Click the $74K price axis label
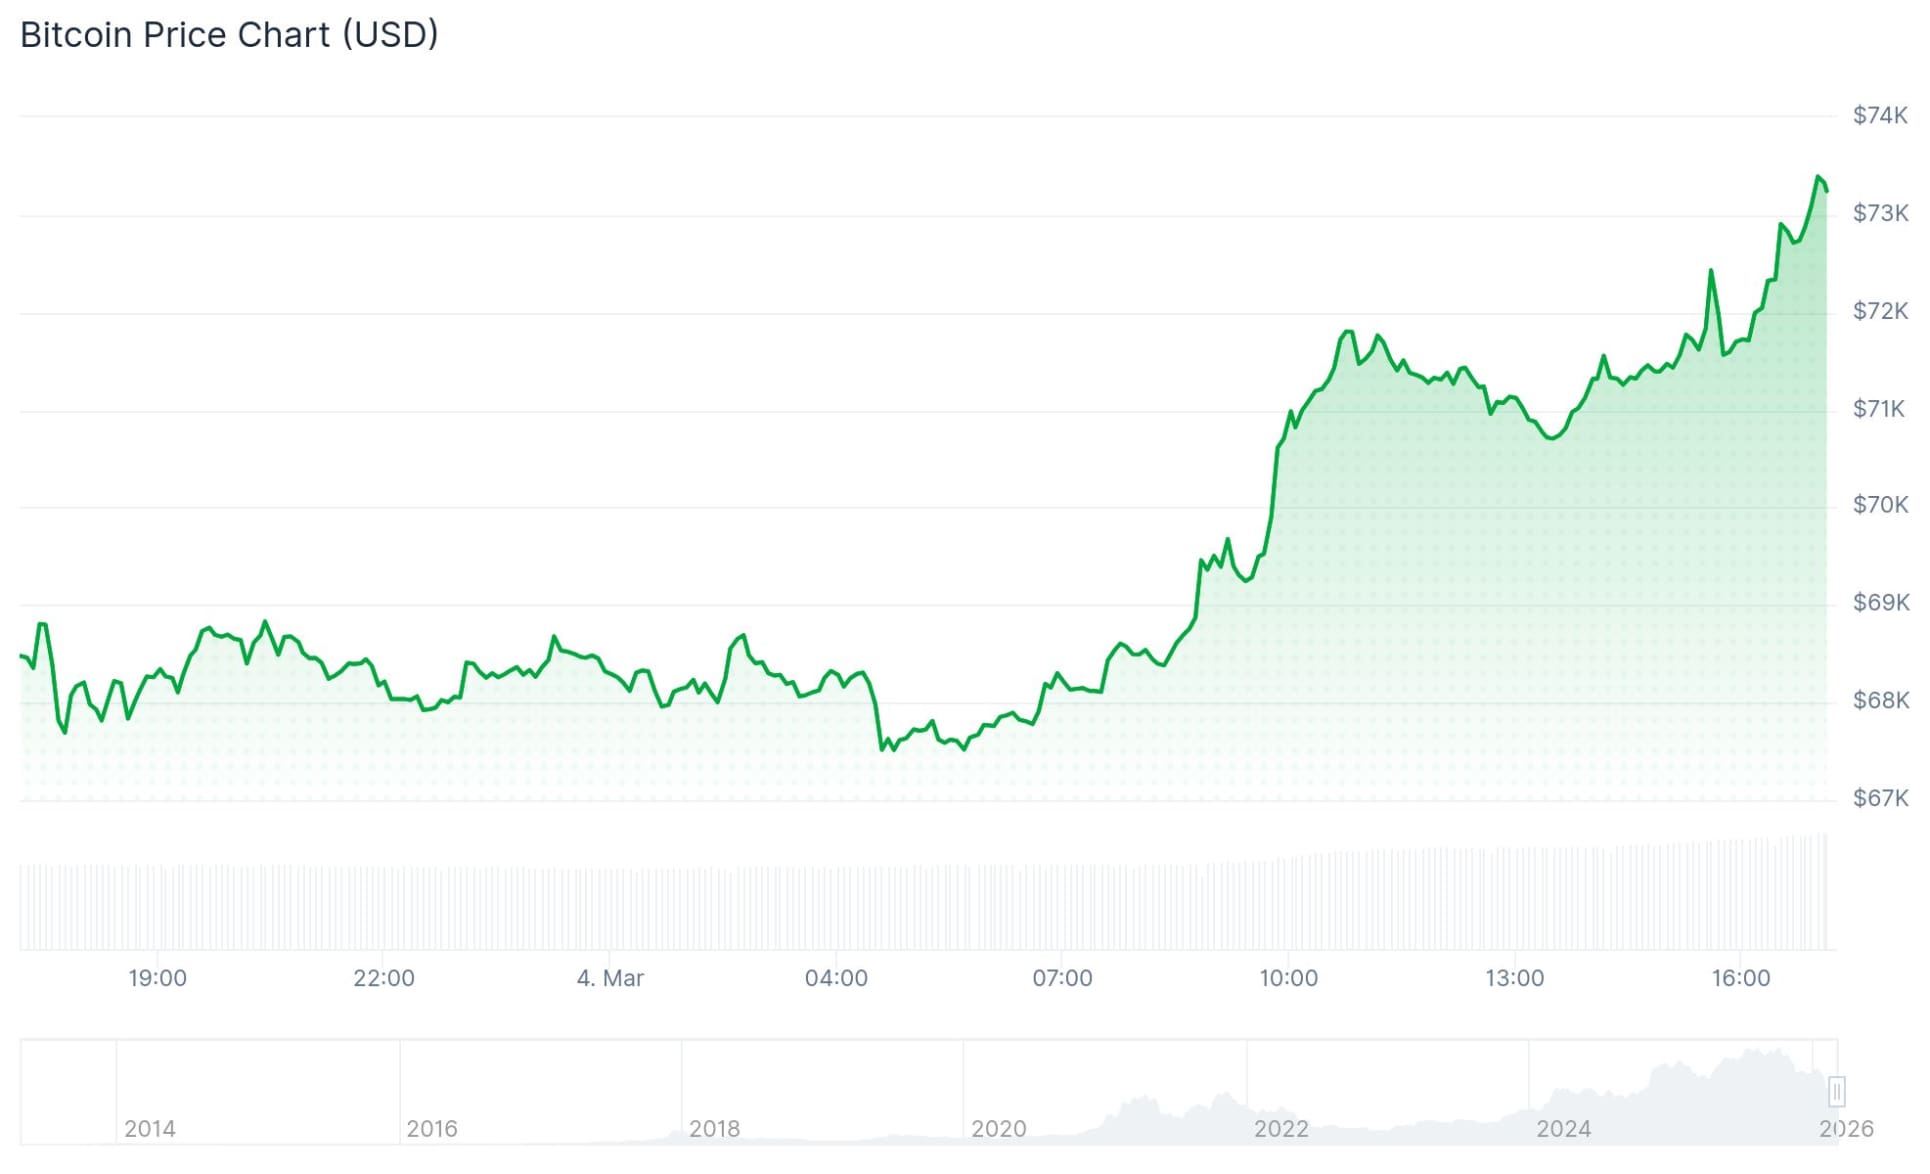The height and width of the screenshot is (1174, 1930). [1880, 115]
